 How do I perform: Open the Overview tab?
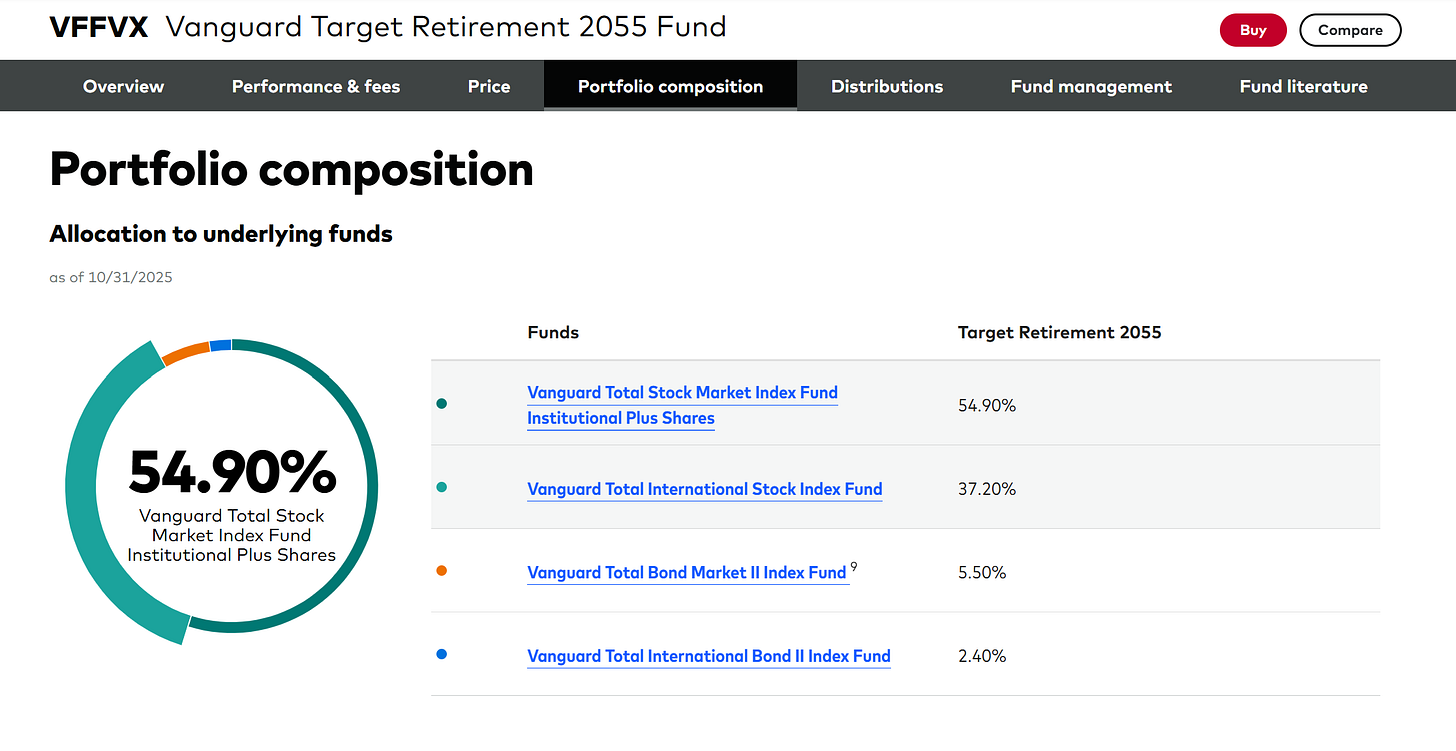point(123,87)
